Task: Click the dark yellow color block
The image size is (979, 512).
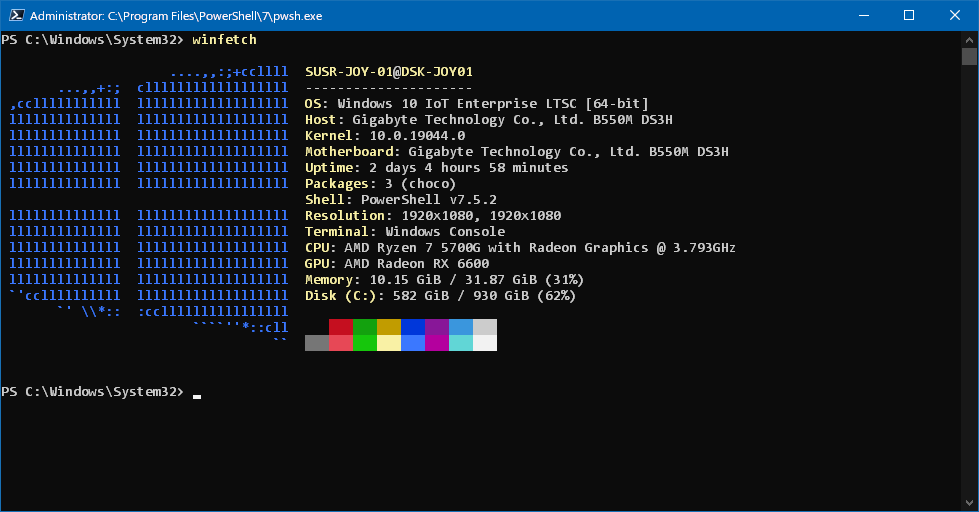Action: pyautogui.click(x=388, y=327)
